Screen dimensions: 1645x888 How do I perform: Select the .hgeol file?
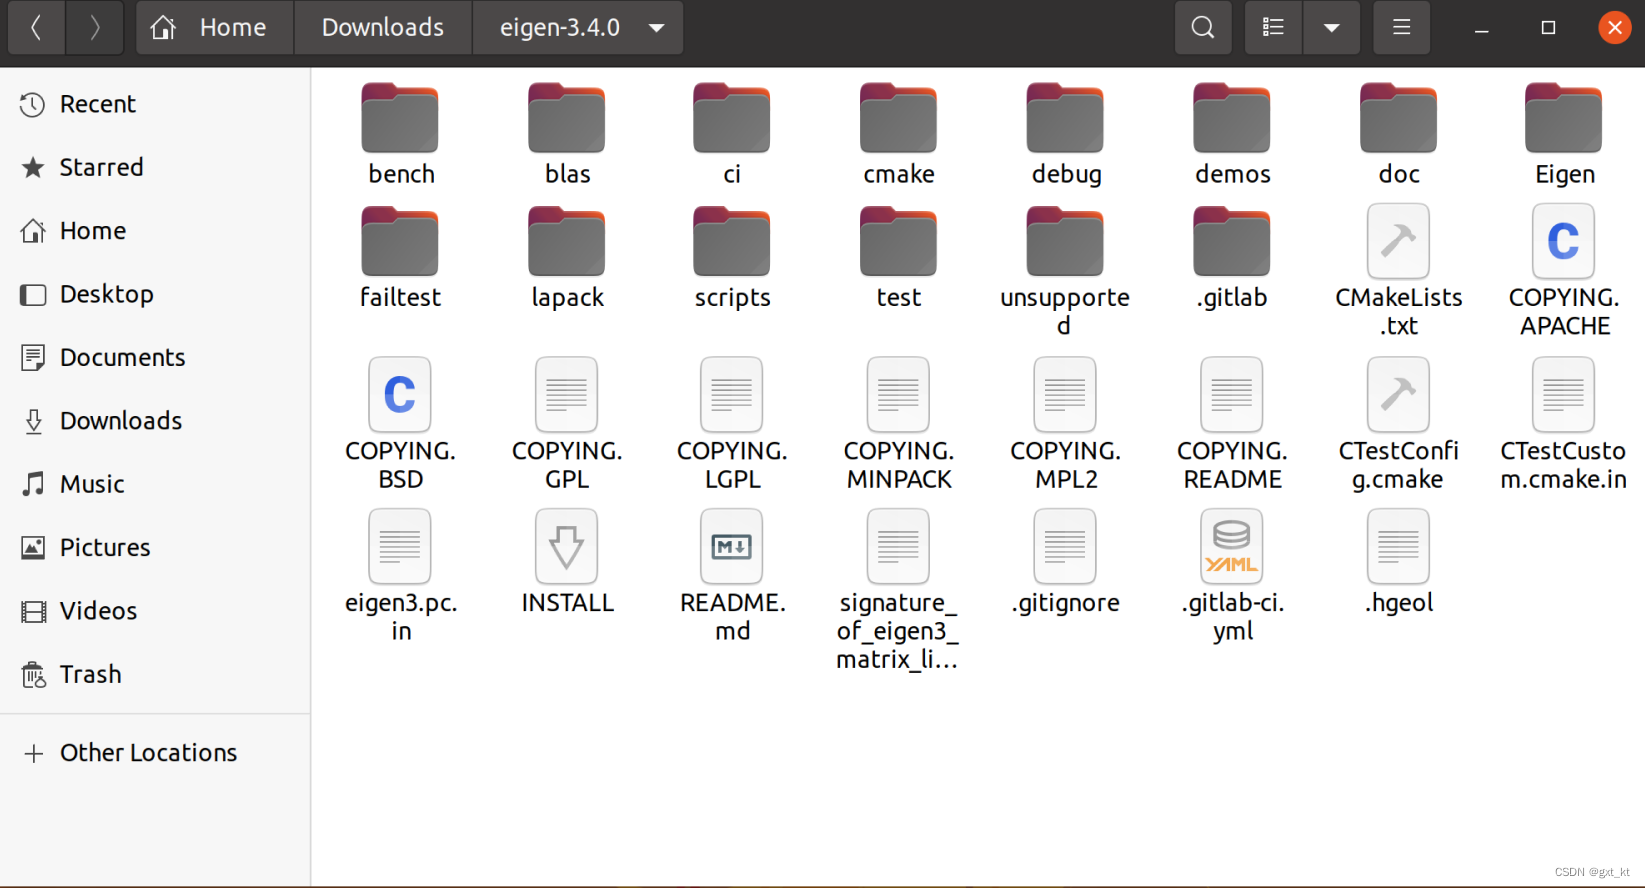(x=1398, y=562)
